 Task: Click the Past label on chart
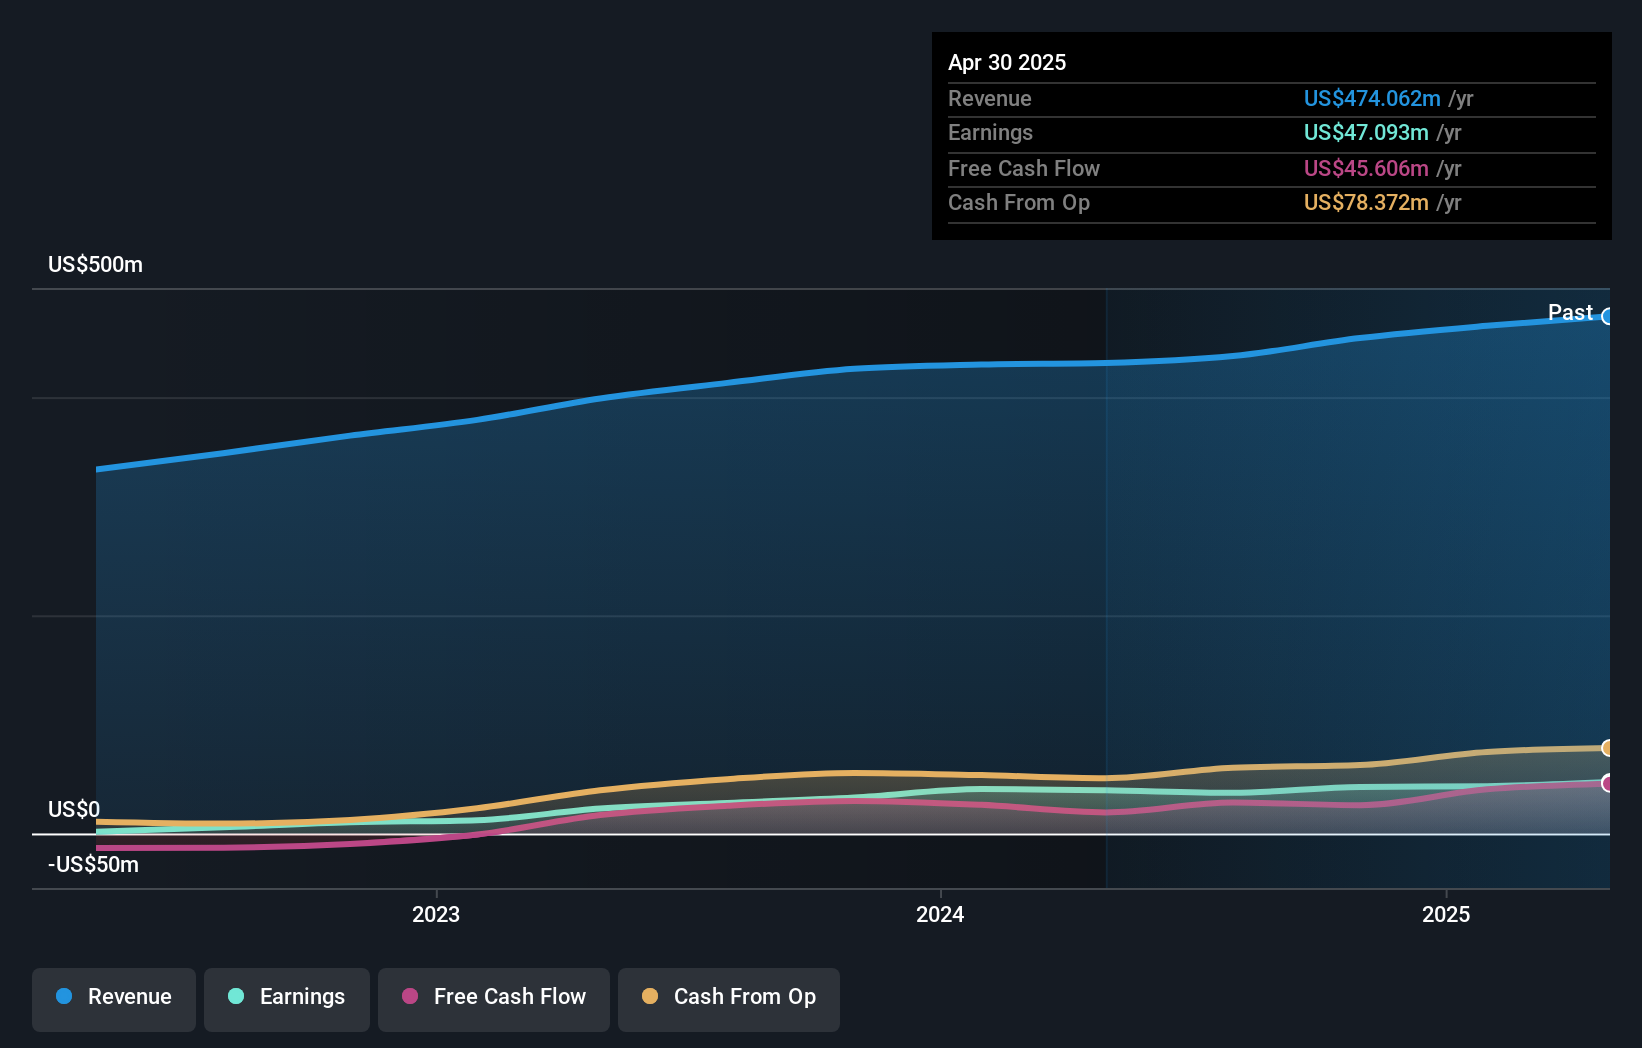[1570, 312]
